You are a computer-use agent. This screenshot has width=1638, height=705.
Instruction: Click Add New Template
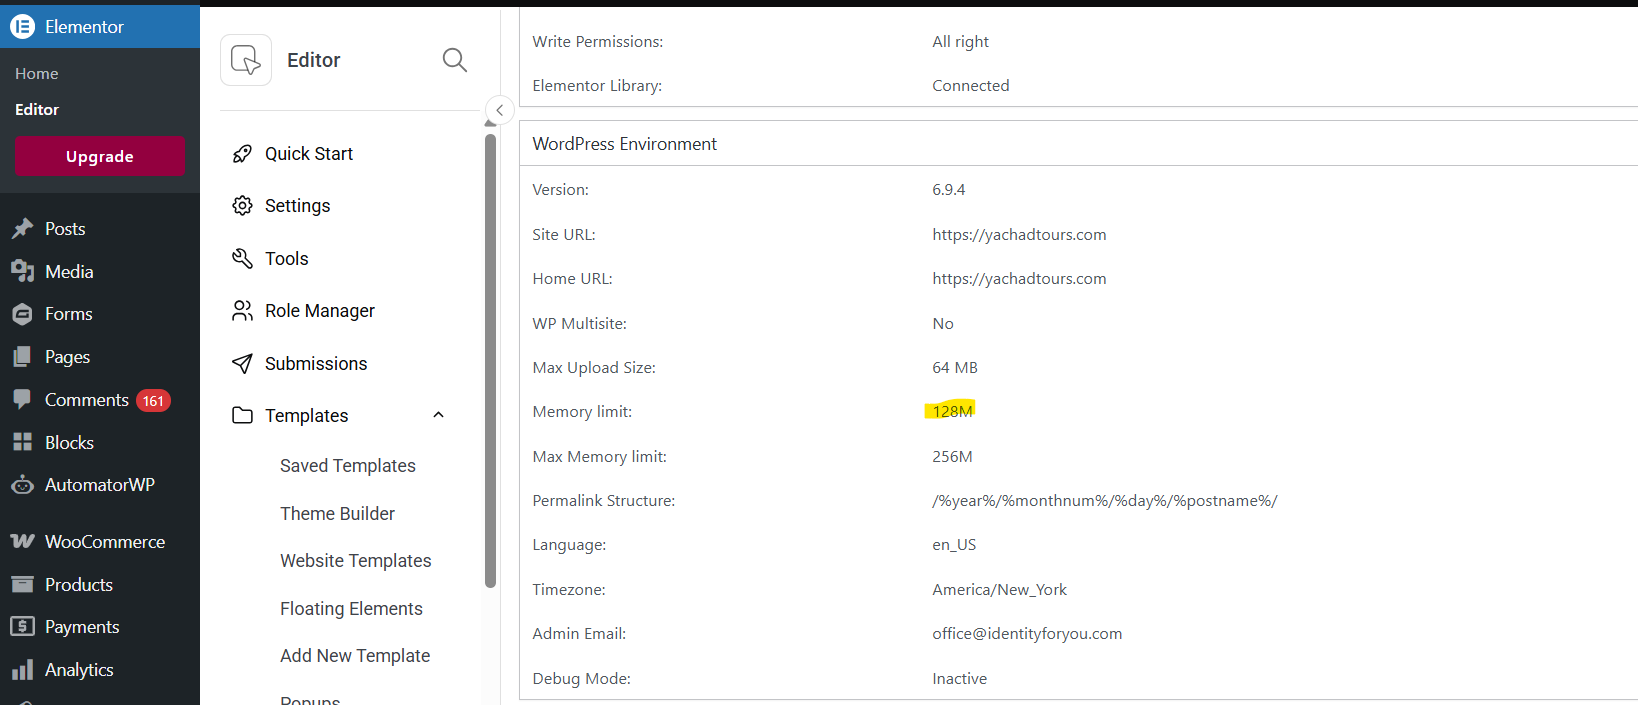pos(355,656)
